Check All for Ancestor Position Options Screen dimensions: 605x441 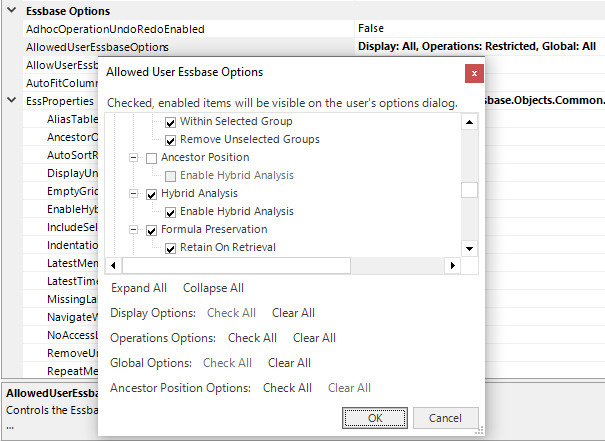[x=287, y=388]
